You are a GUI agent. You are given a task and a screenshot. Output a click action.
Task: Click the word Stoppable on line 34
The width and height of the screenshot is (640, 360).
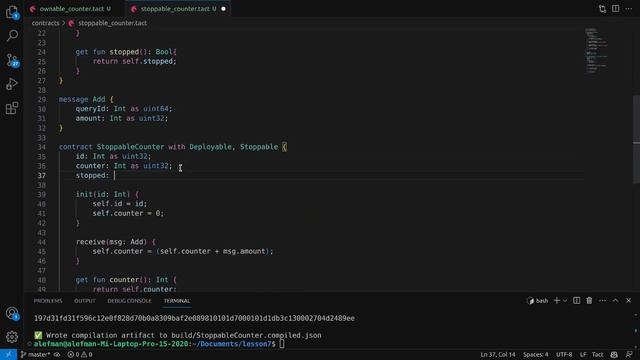tap(259, 147)
